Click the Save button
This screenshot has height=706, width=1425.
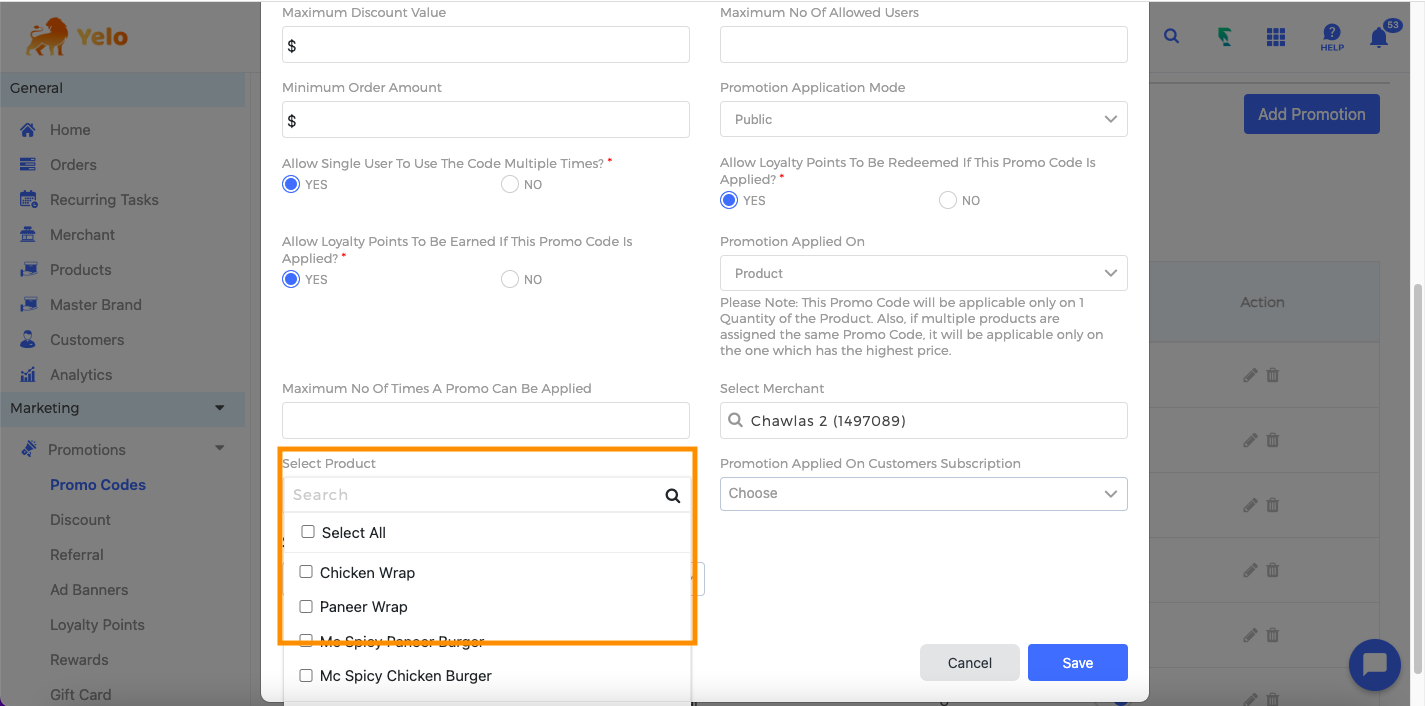click(1077, 663)
